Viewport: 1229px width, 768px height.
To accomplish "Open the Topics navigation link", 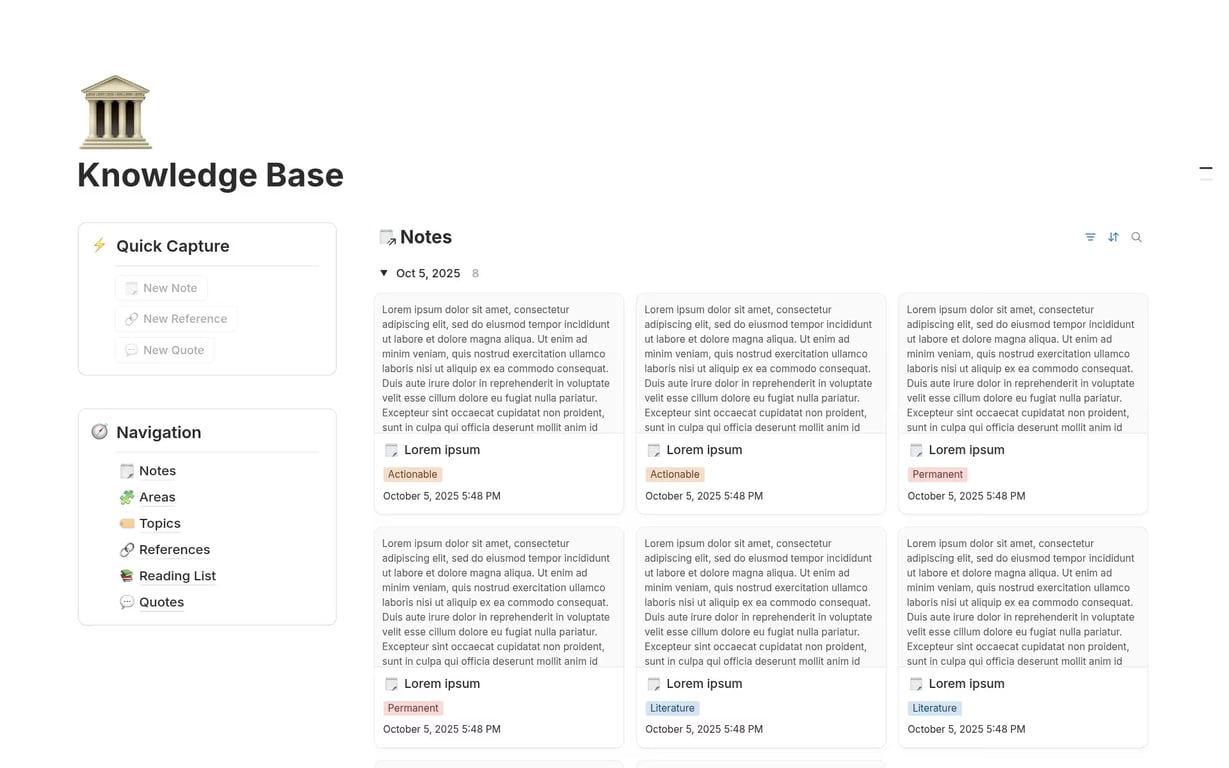I will 160,523.
